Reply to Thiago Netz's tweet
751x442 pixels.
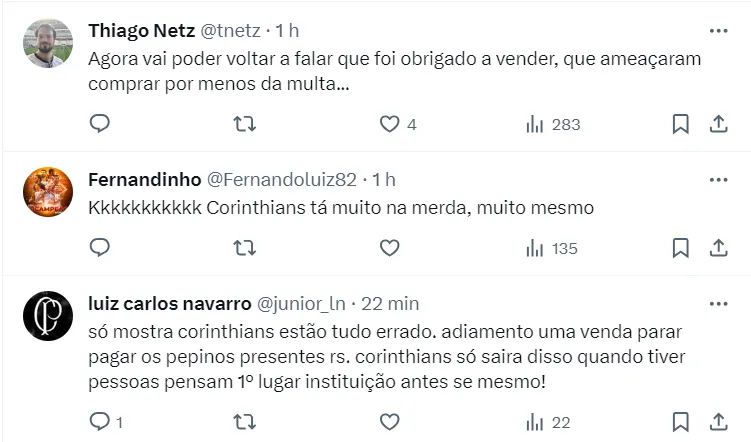[99, 124]
